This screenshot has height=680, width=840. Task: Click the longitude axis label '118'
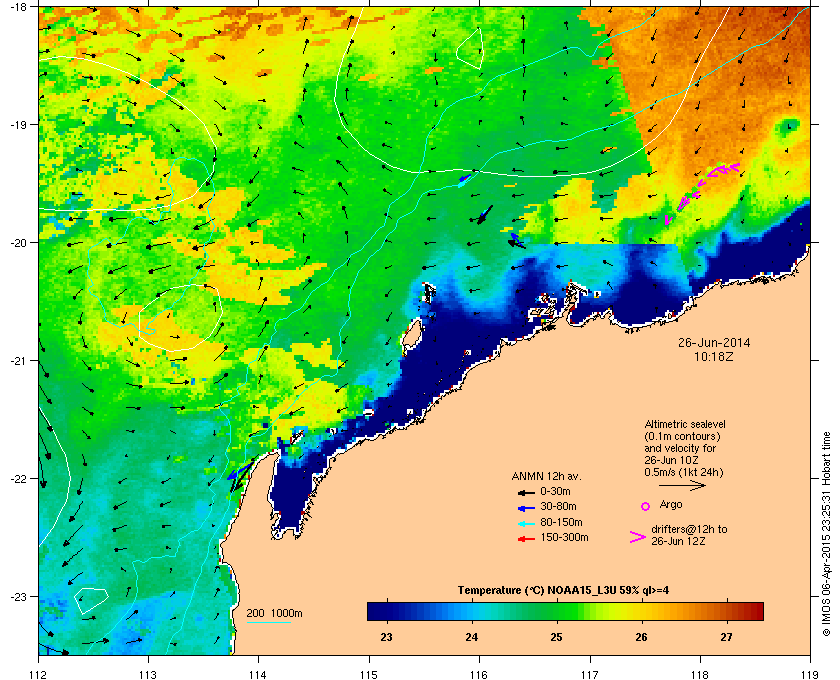coord(700,674)
